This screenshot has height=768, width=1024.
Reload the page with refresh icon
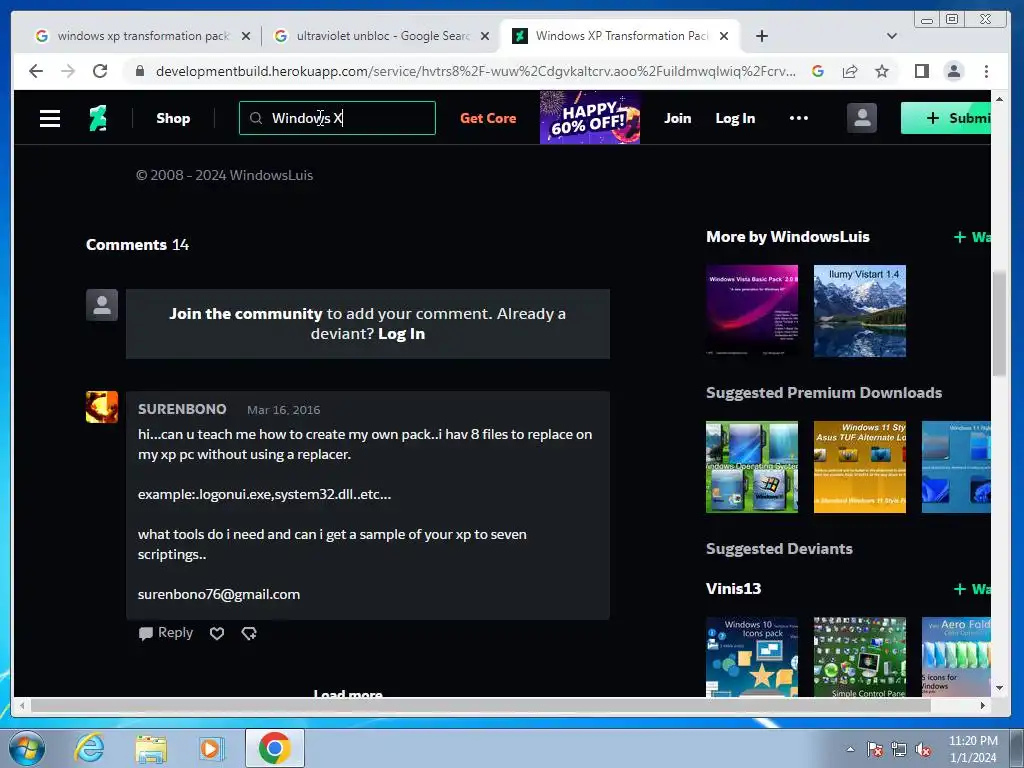tap(100, 71)
